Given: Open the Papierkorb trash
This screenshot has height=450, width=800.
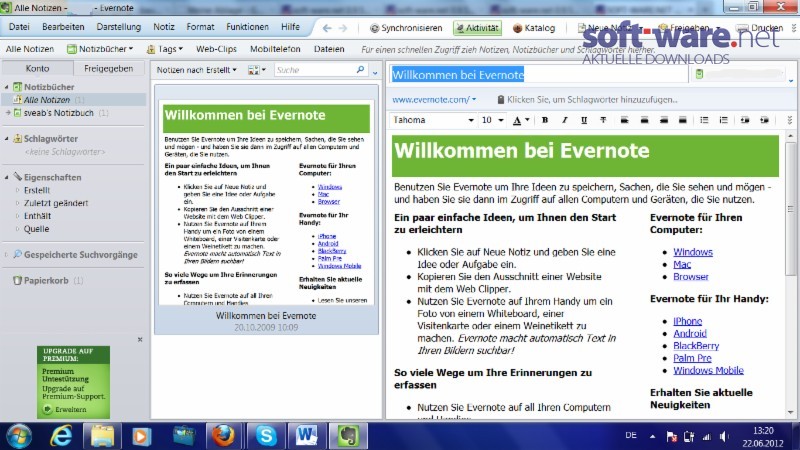Looking at the screenshot, I should click(47, 281).
